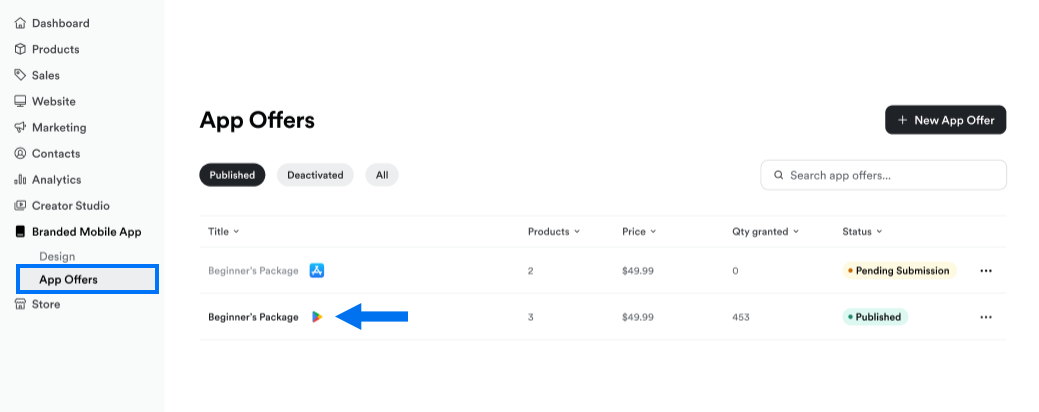Click the App Store icon beside Beginner's Package
The width and height of the screenshot is (1039, 412).
coord(317,270)
